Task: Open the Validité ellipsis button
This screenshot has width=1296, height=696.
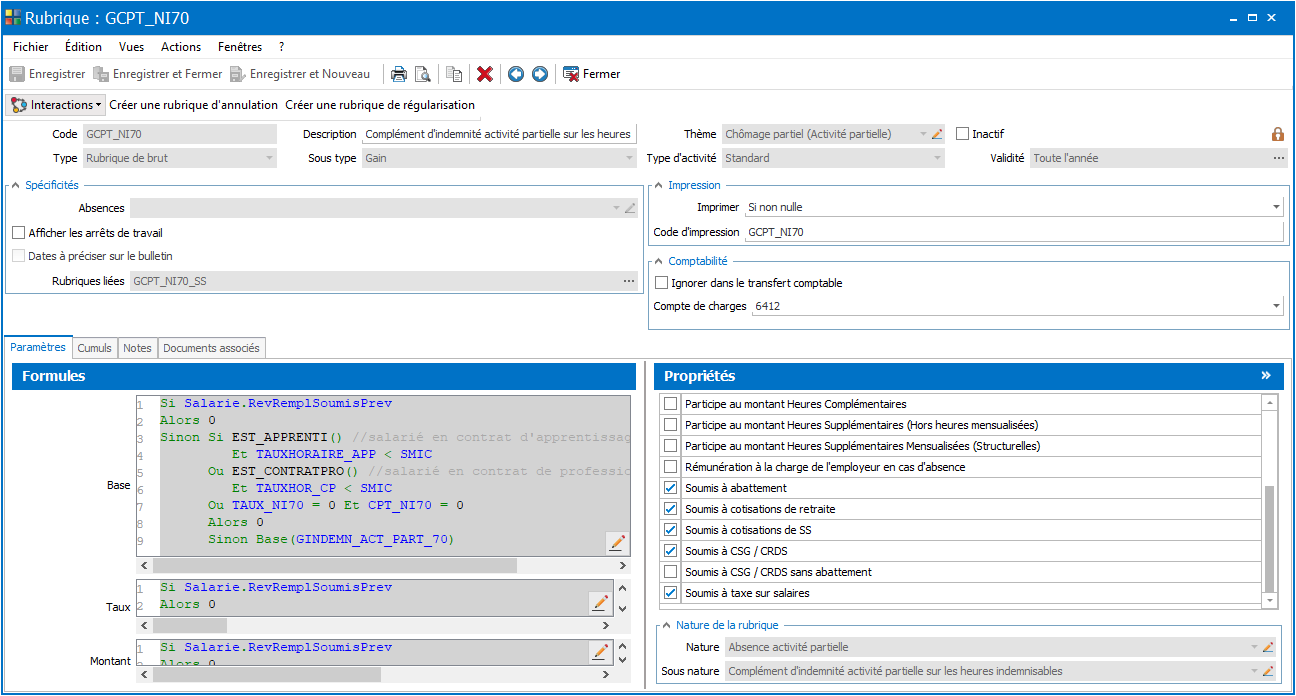Action: [x=1278, y=158]
